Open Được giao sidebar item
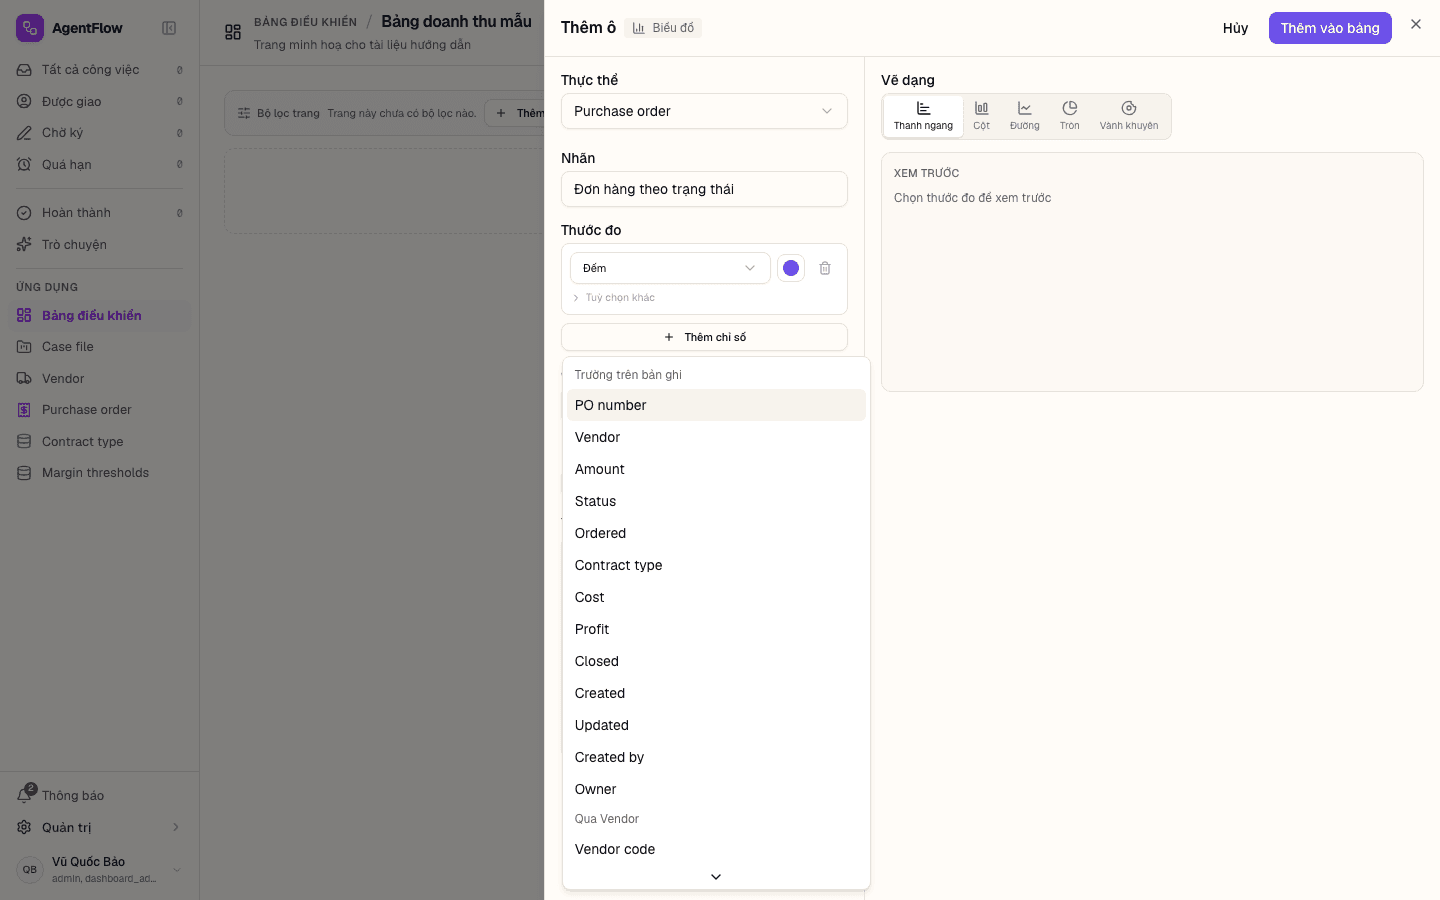Image resolution: width=1440 pixels, height=900 pixels. tap(99, 101)
